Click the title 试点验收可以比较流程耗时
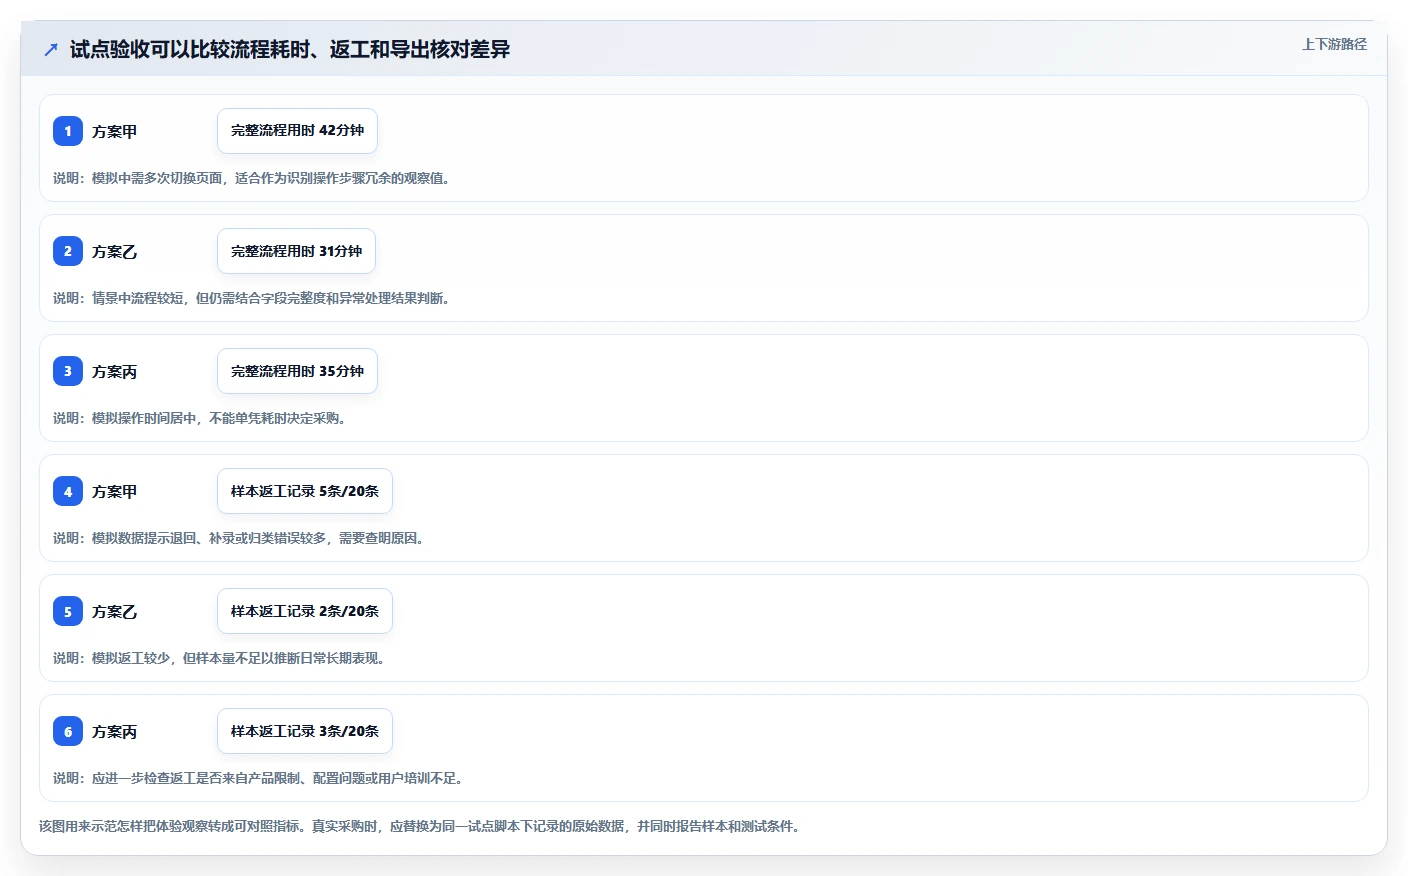 pyautogui.click(x=290, y=49)
